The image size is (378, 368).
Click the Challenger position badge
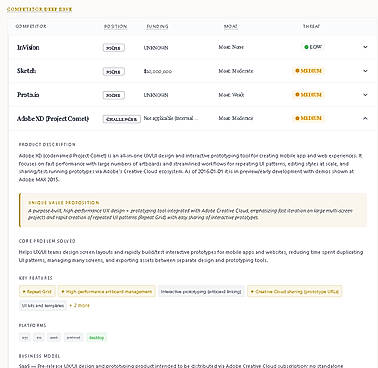click(x=122, y=119)
